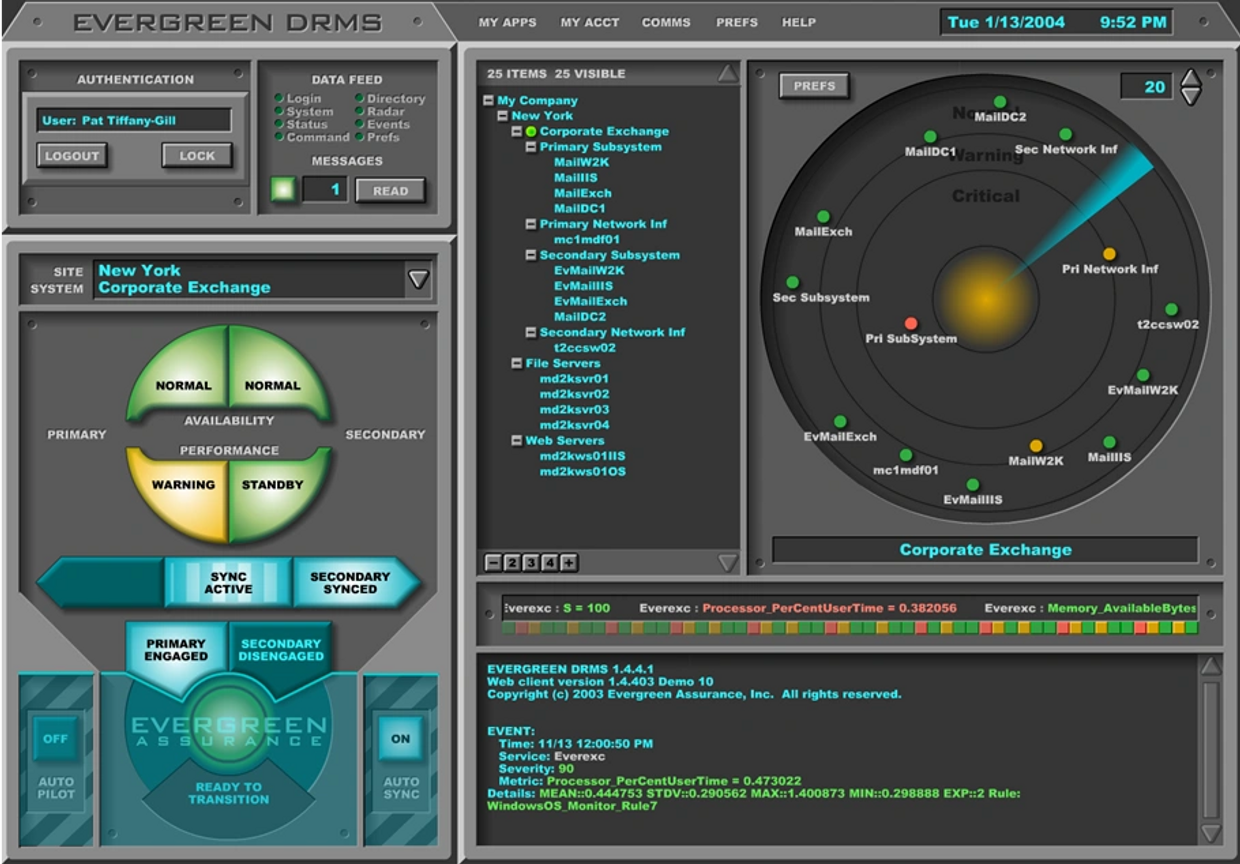
Task: Click the minus button below the tree
Action: click(x=492, y=563)
